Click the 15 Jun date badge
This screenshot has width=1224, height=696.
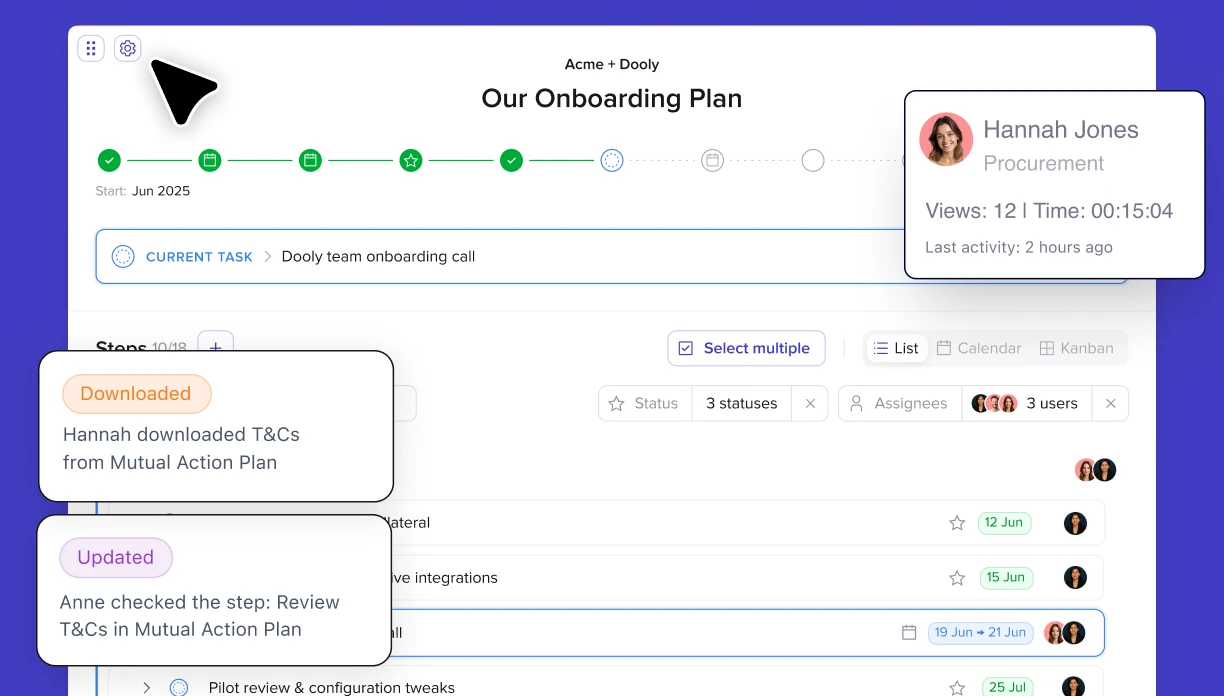1006,578
